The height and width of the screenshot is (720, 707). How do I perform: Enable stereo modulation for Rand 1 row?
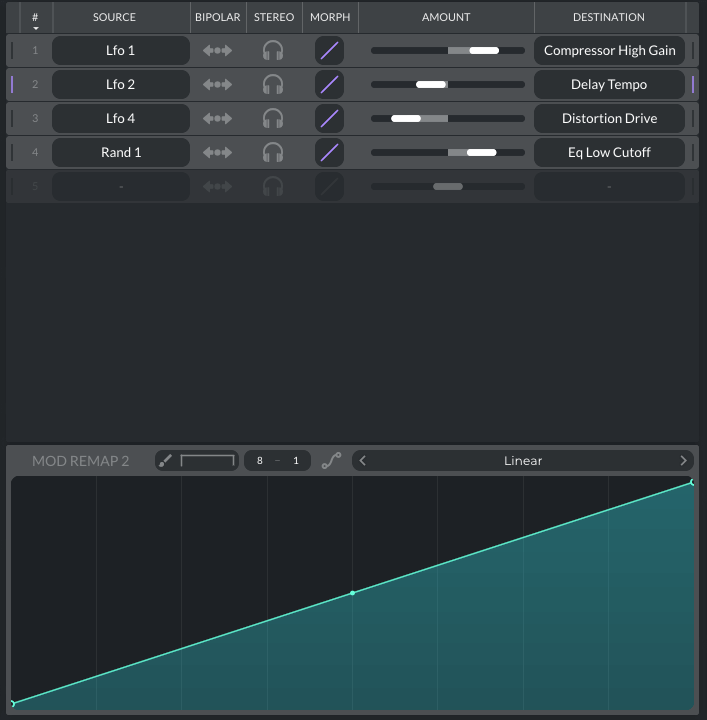coord(273,152)
